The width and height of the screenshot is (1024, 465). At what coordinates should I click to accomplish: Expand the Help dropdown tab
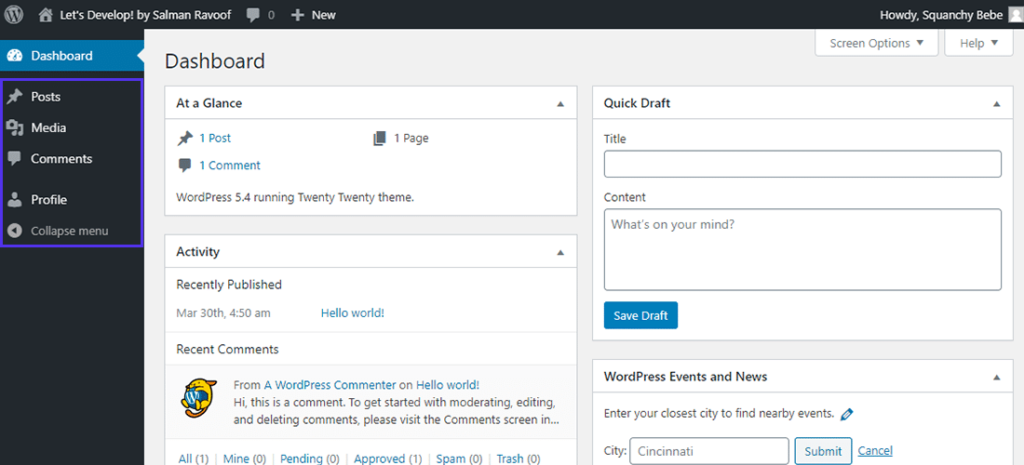[x=978, y=43]
